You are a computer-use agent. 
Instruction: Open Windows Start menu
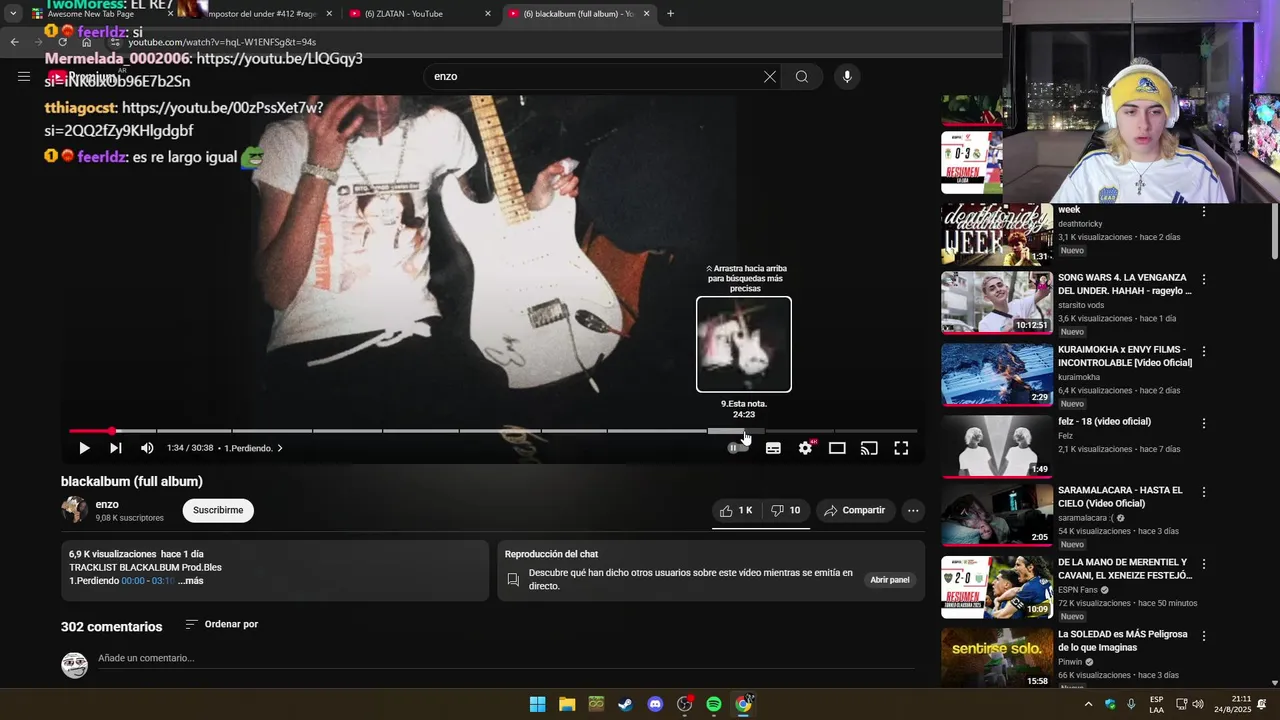click(x=537, y=704)
